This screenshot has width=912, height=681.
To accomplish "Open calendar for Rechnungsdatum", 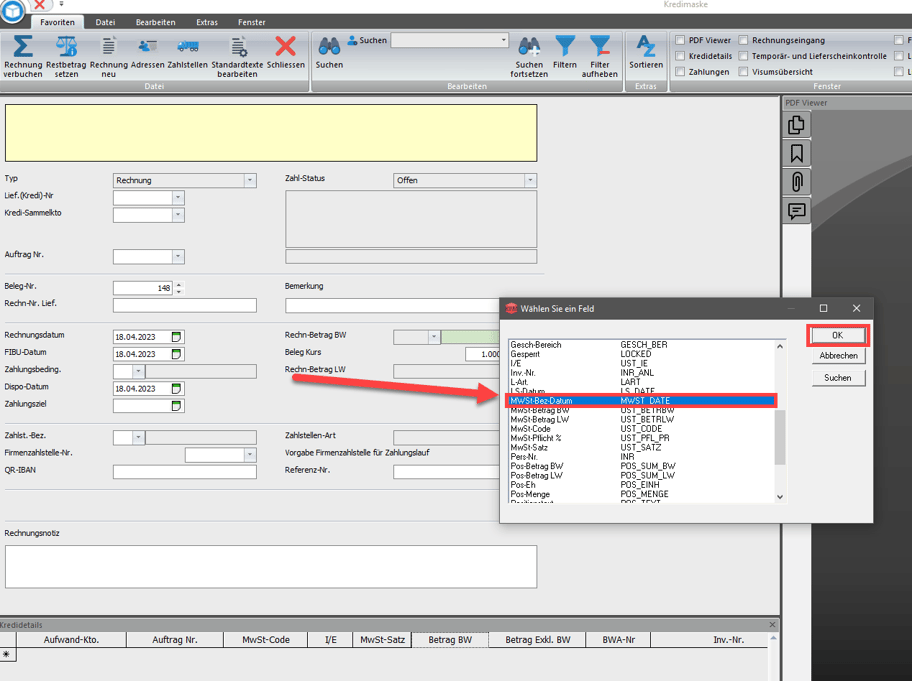I will tap(176, 337).
